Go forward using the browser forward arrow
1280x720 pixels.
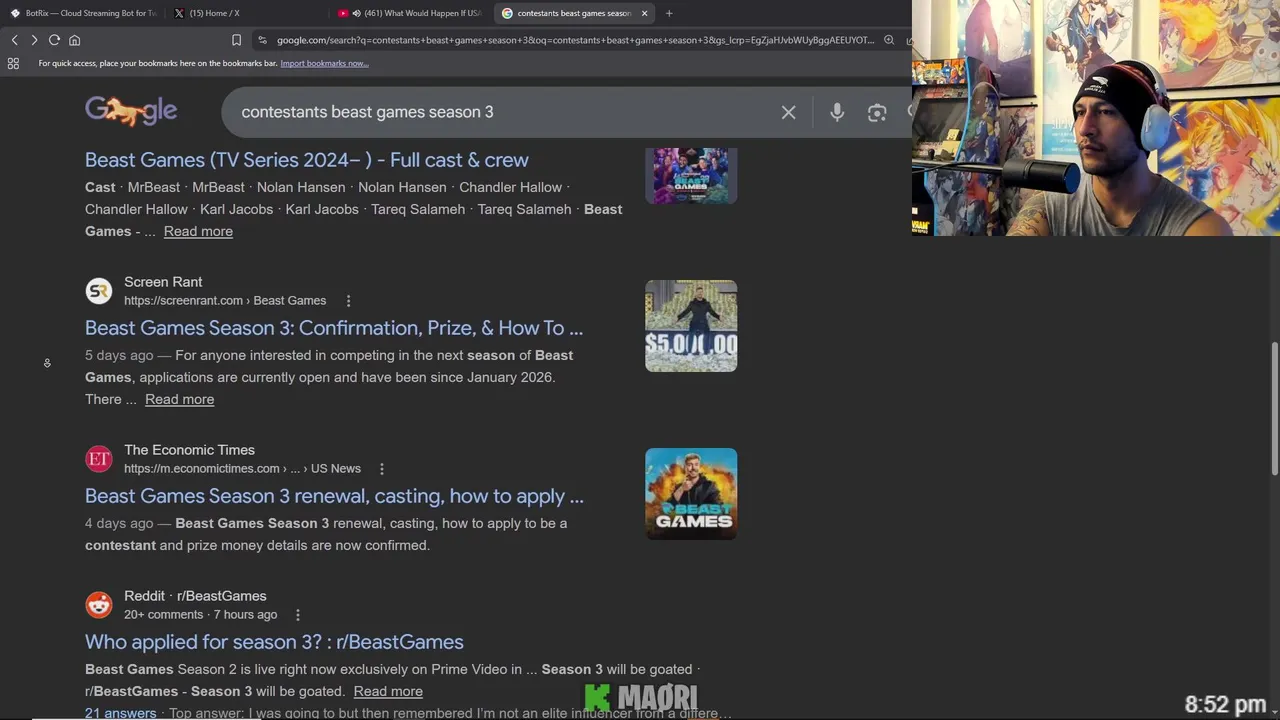tap(34, 40)
